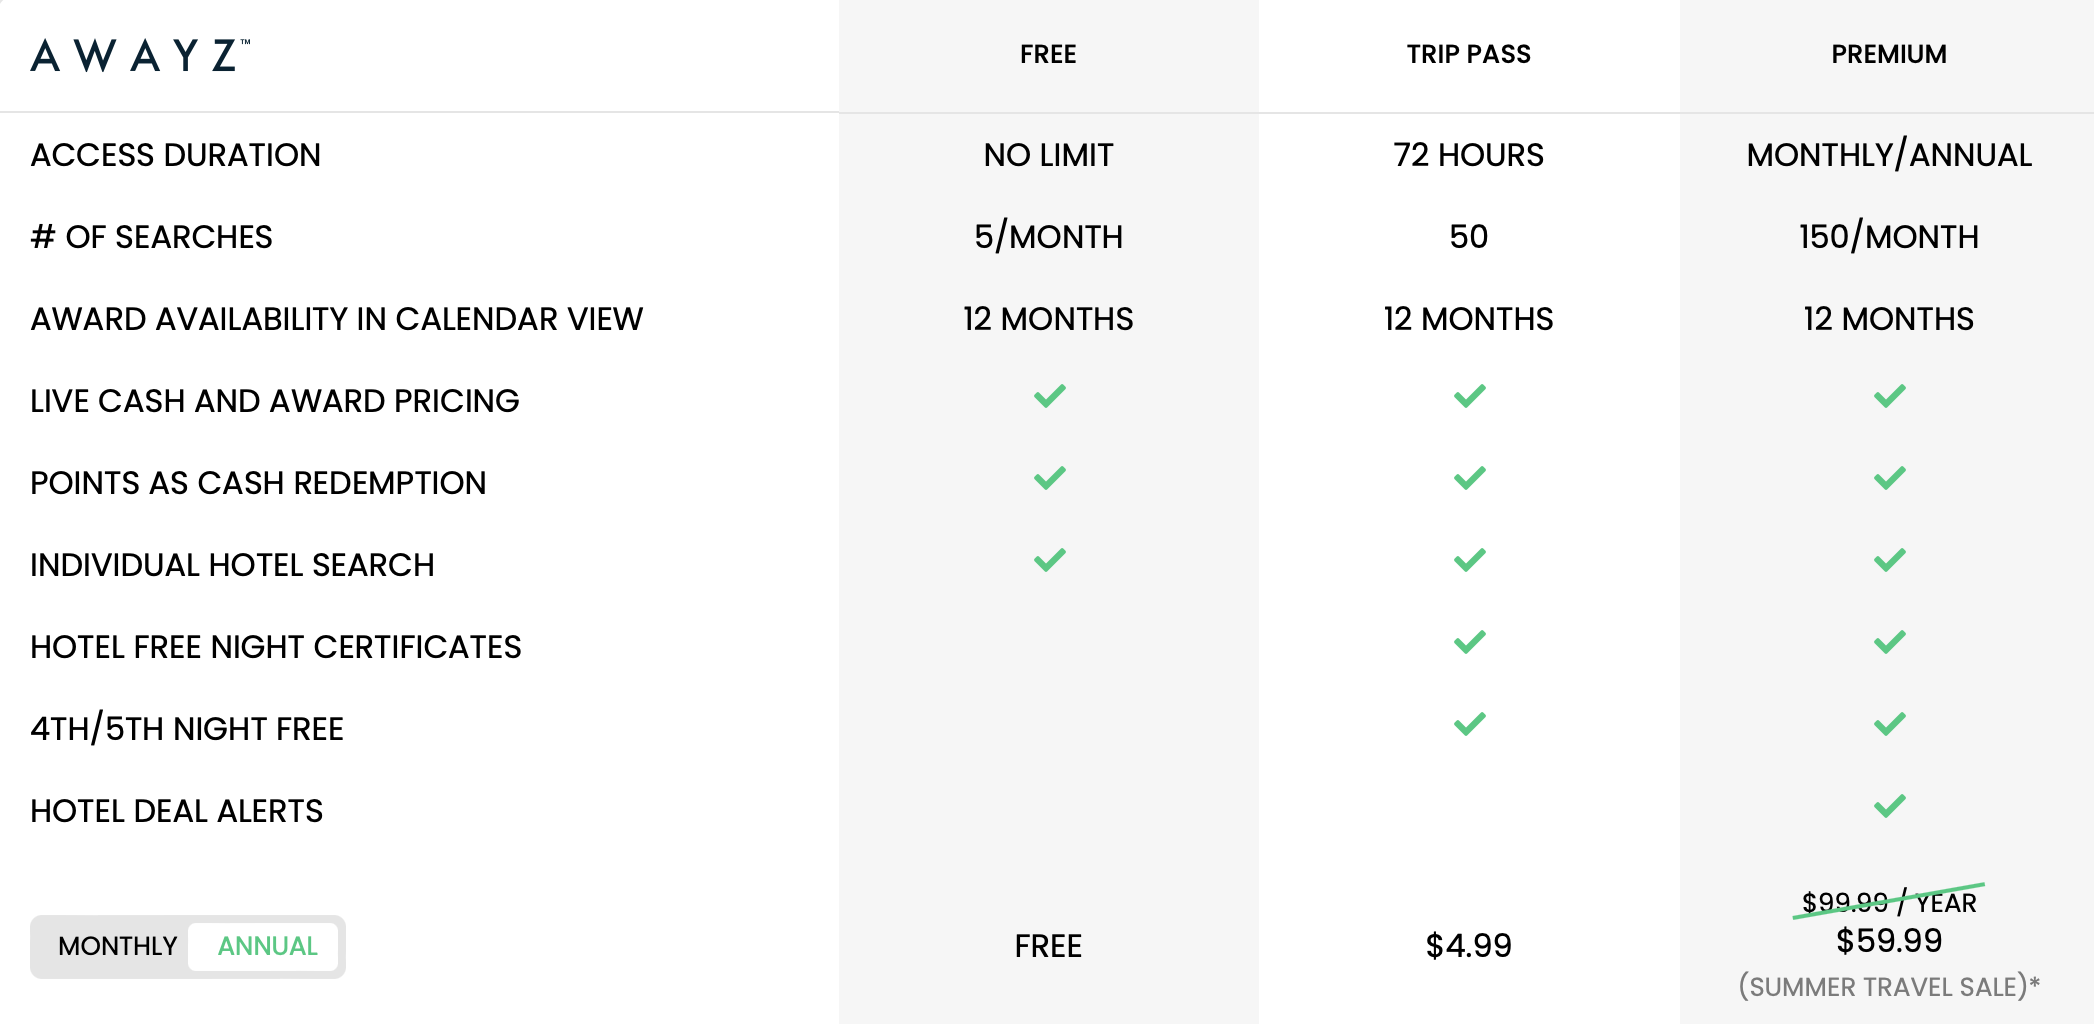This screenshot has height=1024, width=2094.
Task: Click Trip Pass checkmark for Live Cash and Award Pricing
Action: click(x=1469, y=396)
